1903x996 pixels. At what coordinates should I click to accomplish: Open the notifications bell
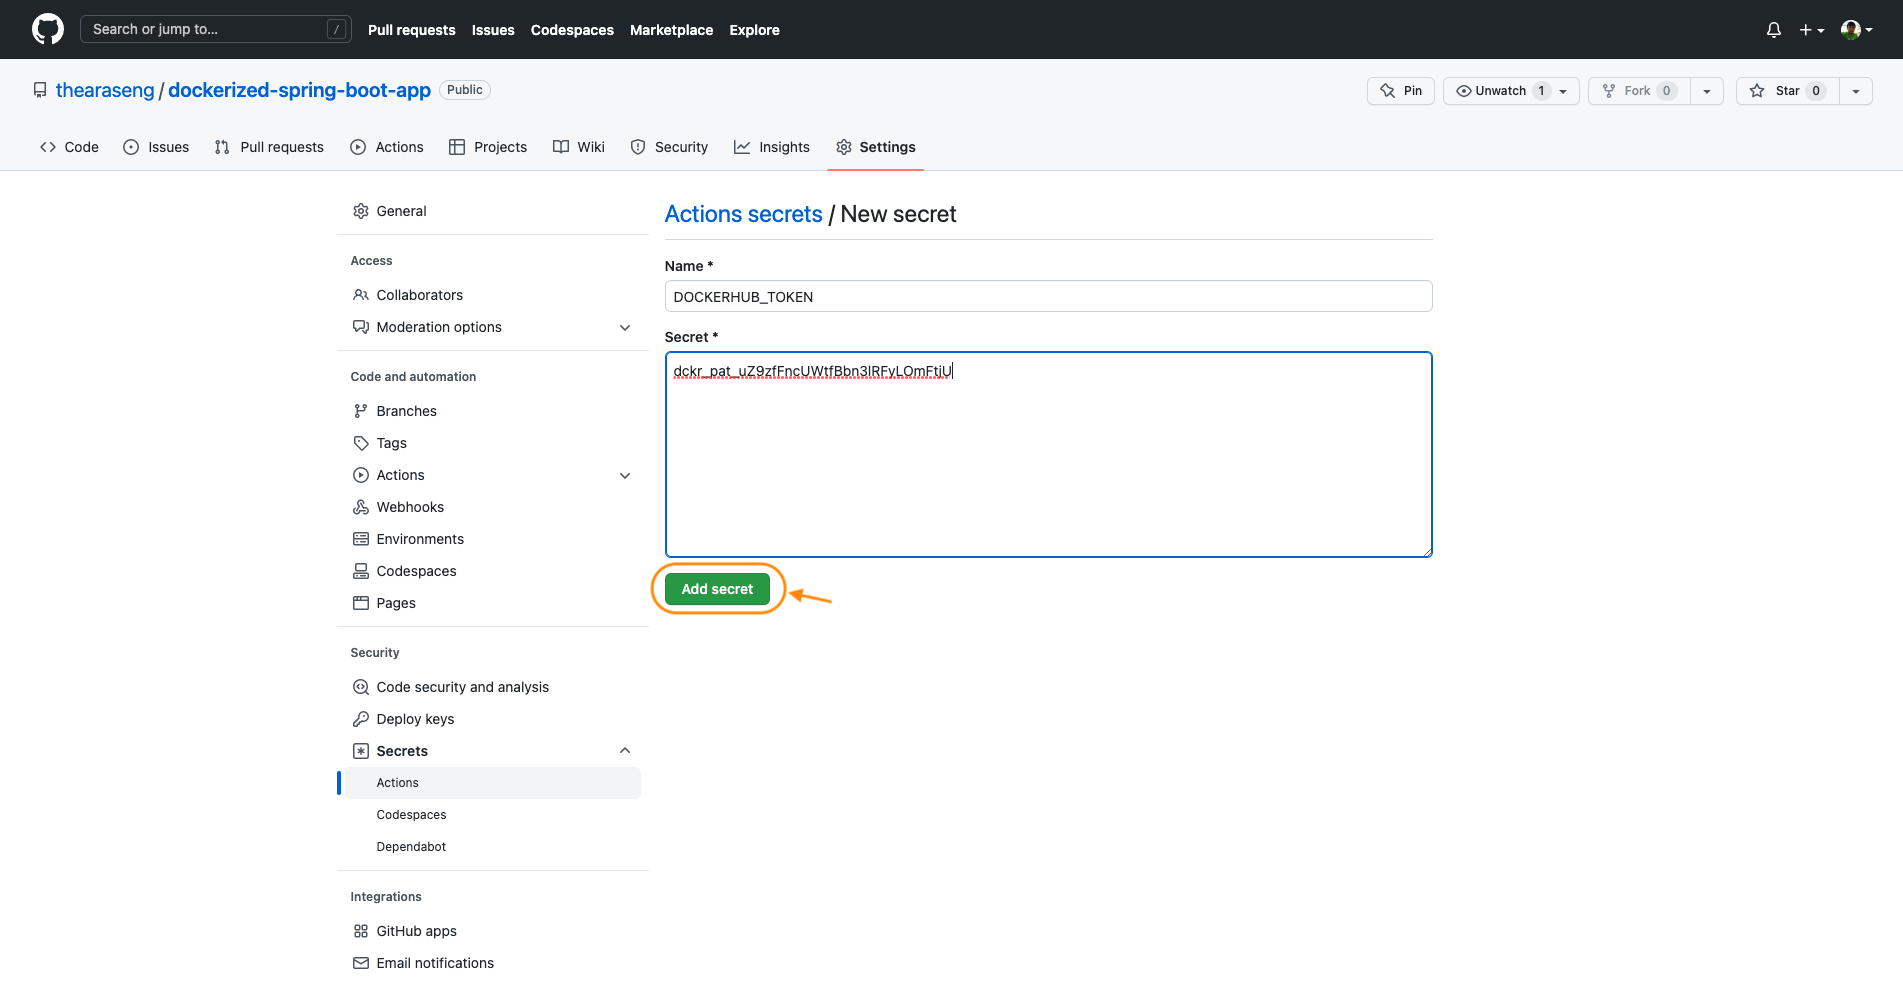point(1774,30)
